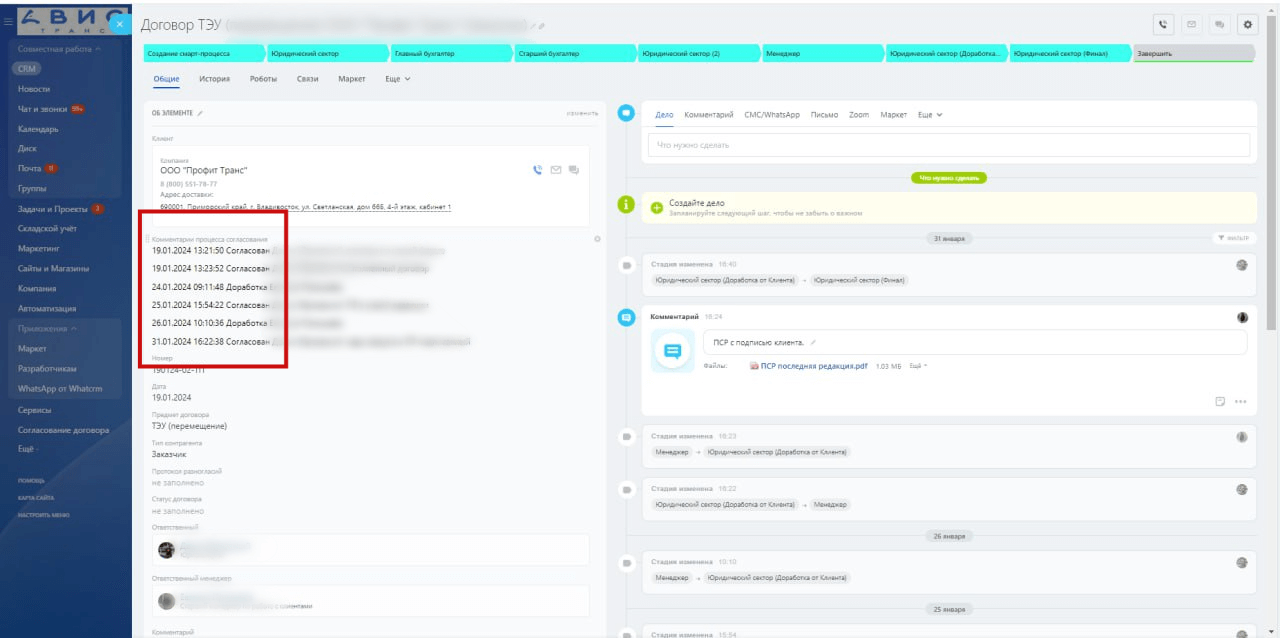Click the three-dots menu on the comment card
The image size is (1280, 638).
[1241, 402]
